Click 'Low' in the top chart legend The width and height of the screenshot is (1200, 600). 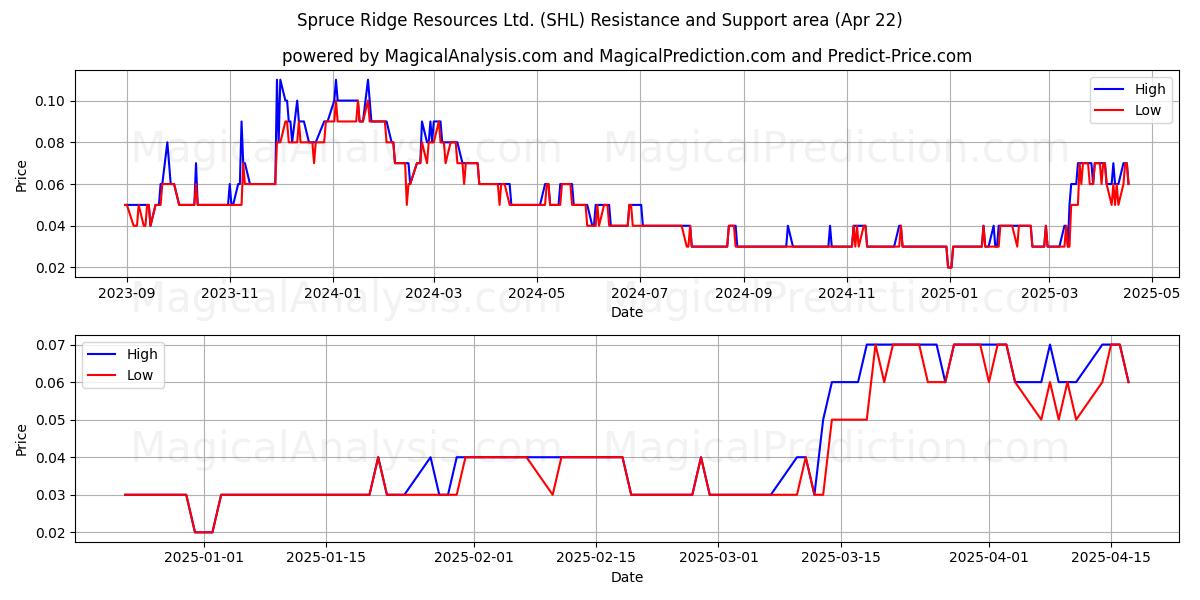coord(1148,111)
